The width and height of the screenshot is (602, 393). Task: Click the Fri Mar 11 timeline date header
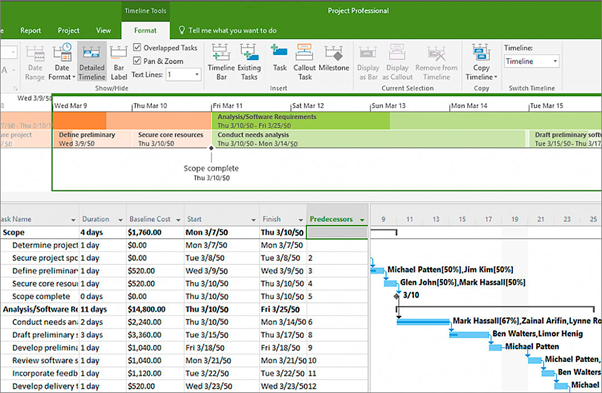[x=228, y=106]
